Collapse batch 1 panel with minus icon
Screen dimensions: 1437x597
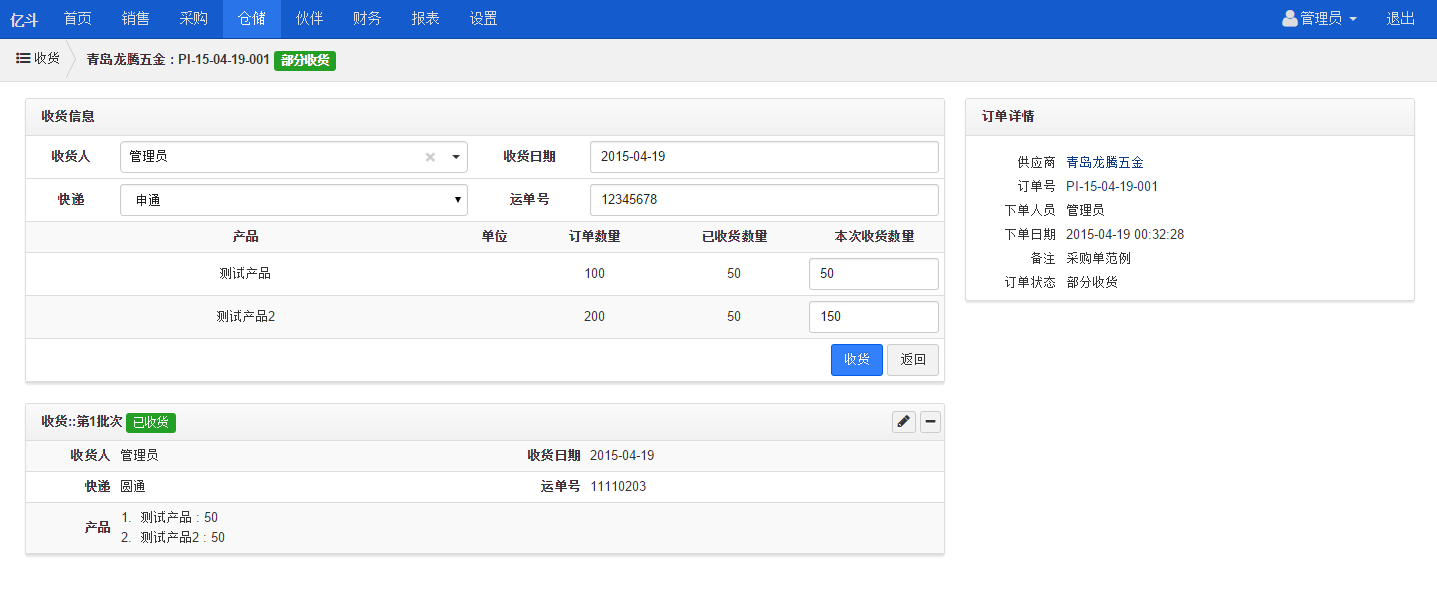coord(930,422)
